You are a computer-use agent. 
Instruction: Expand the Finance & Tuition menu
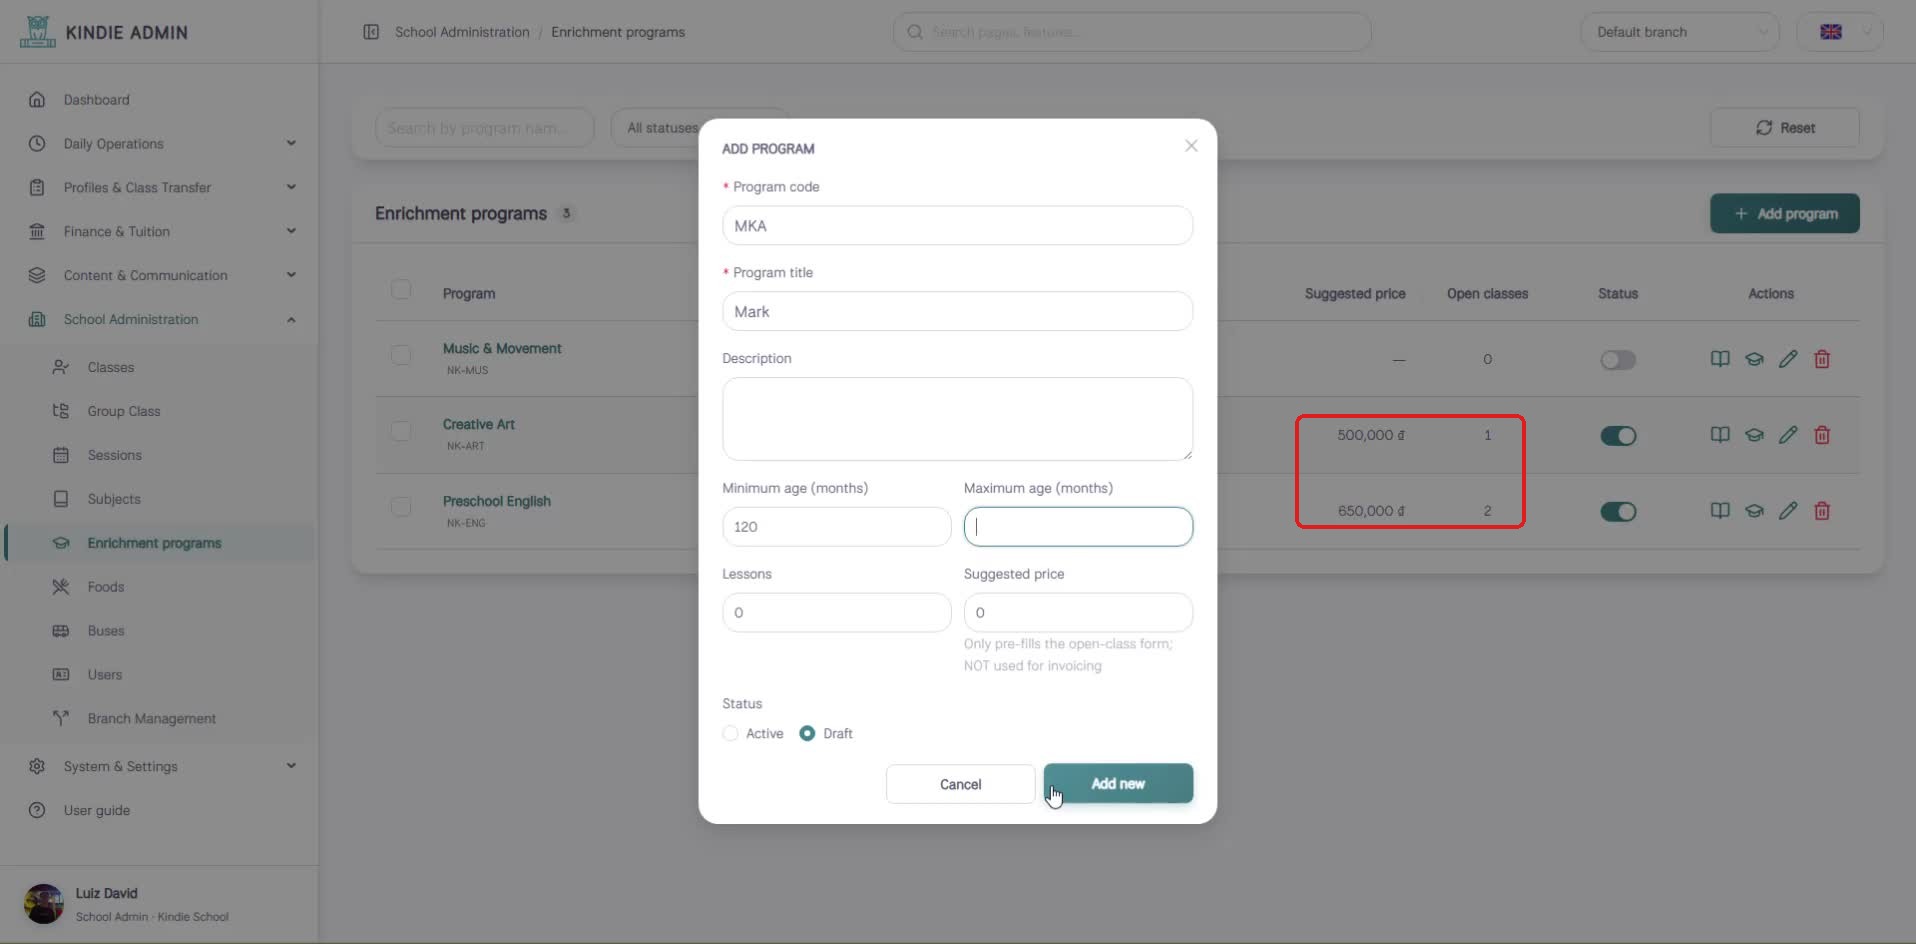pos(160,231)
